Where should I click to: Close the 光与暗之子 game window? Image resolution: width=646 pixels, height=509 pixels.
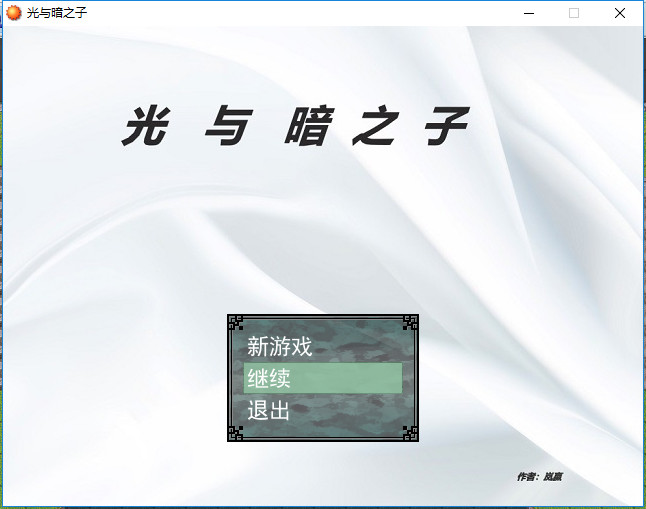(x=620, y=13)
